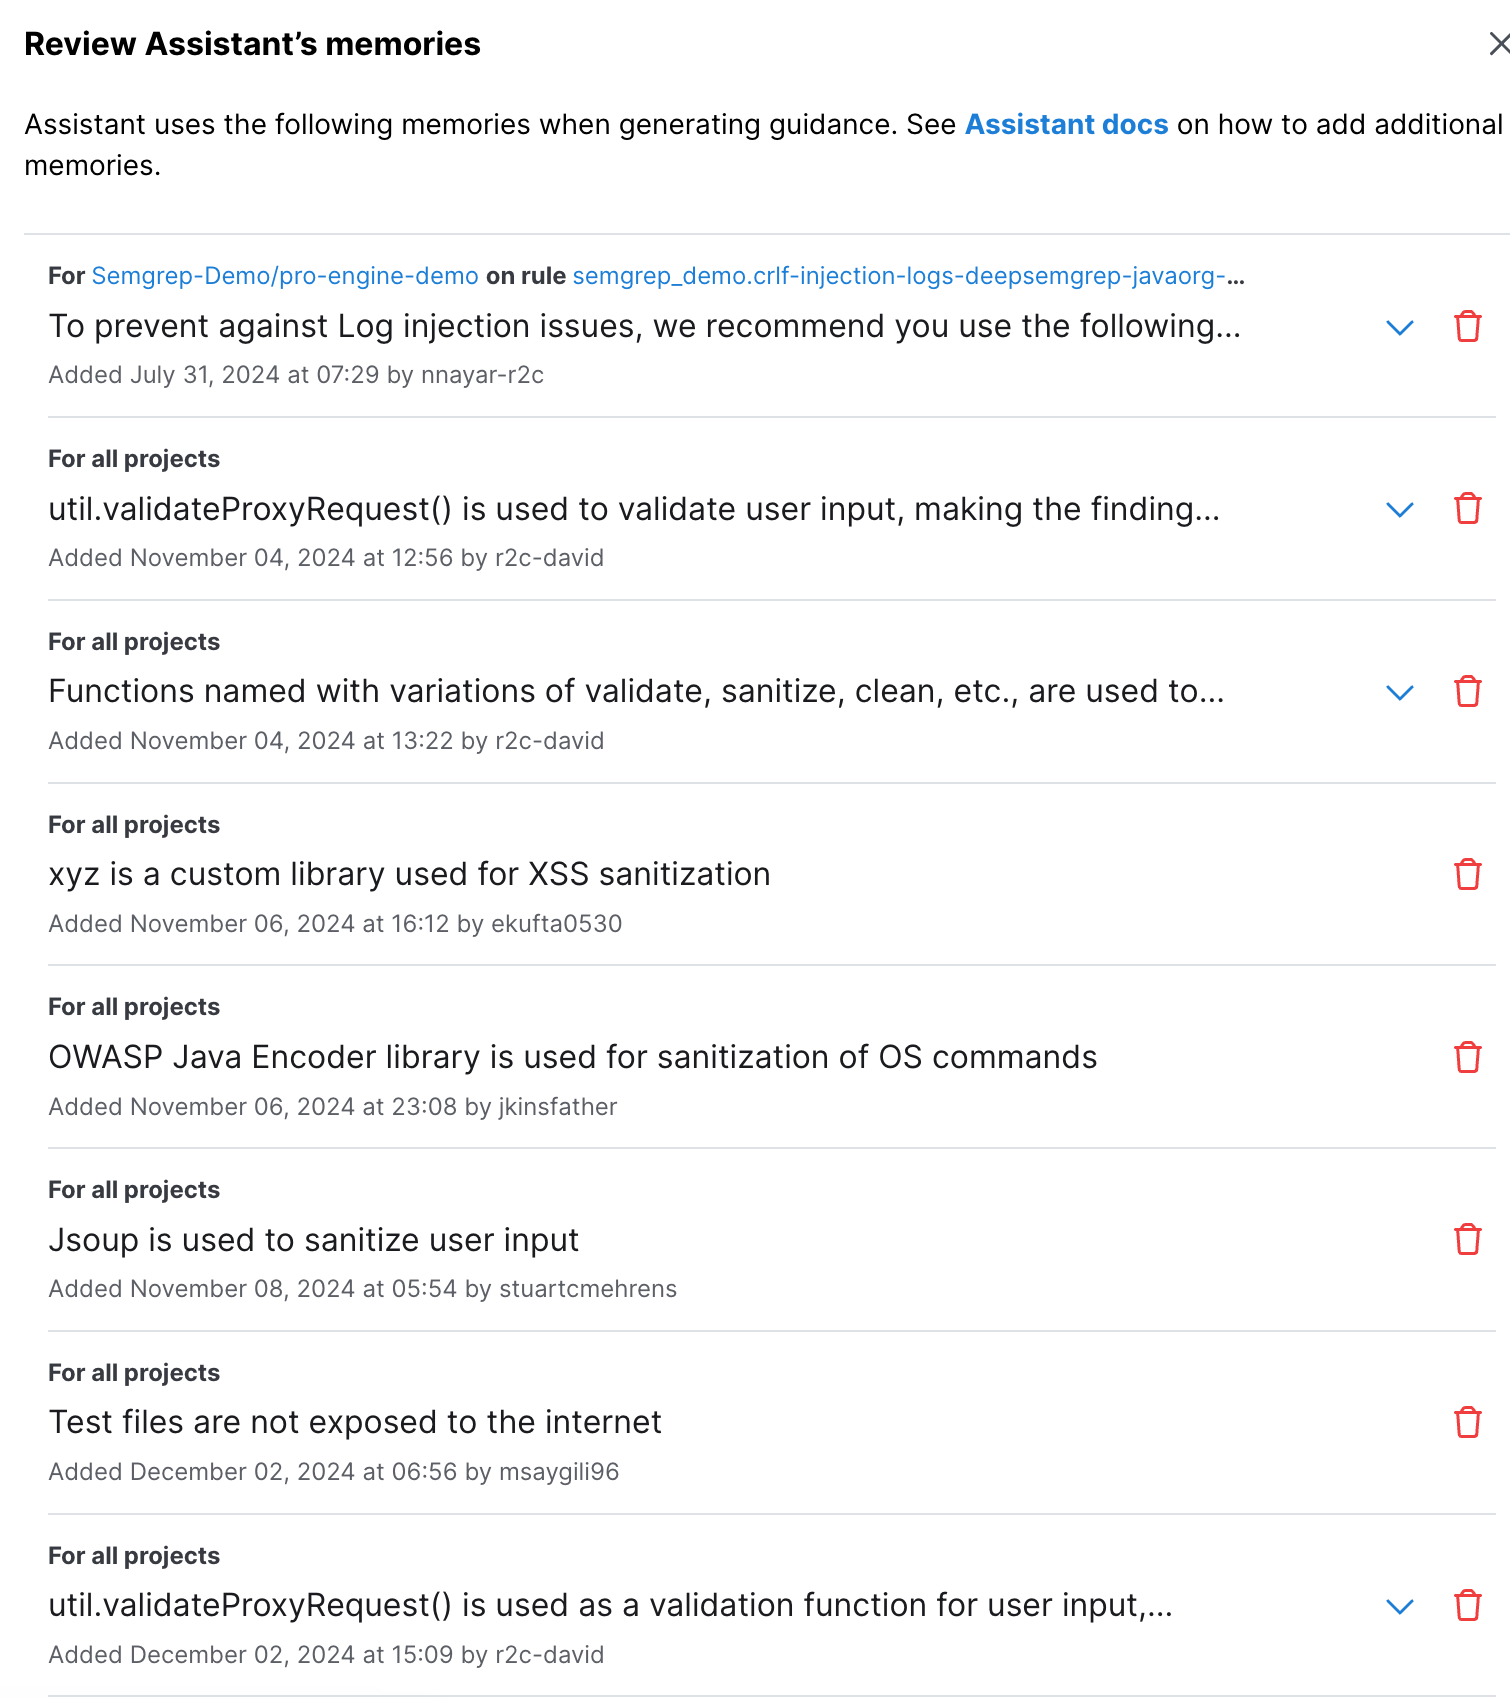
Task: Delete the OWASP Java Encoder memory
Action: pos(1467,1057)
